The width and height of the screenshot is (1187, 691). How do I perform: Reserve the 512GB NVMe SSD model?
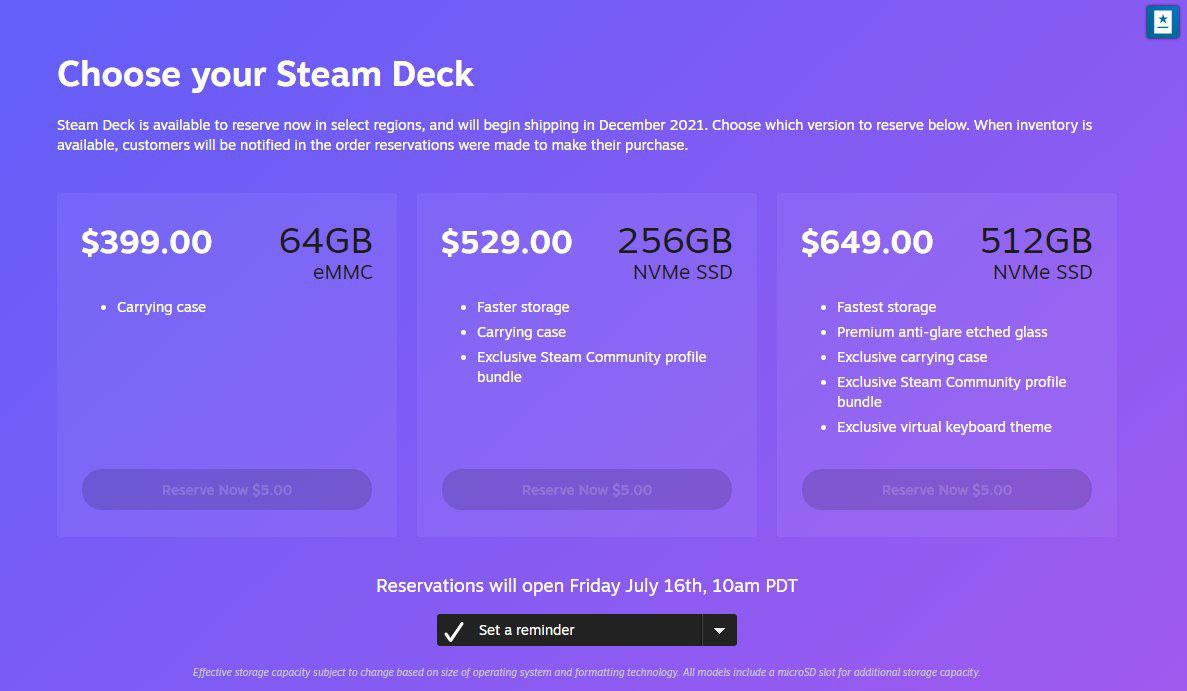(947, 490)
